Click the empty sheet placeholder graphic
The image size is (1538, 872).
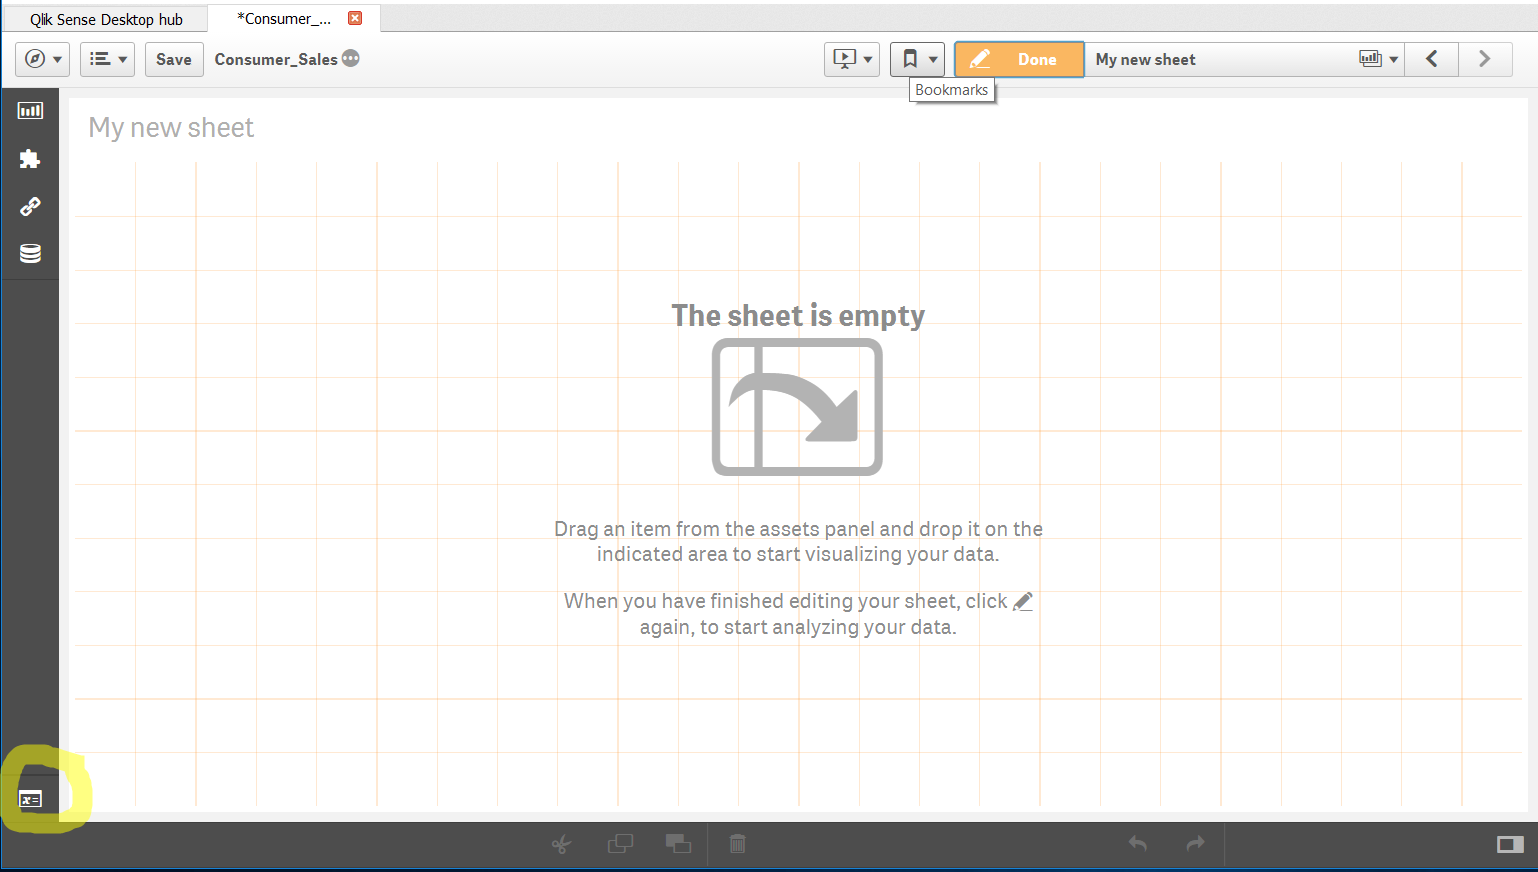[797, 407]
